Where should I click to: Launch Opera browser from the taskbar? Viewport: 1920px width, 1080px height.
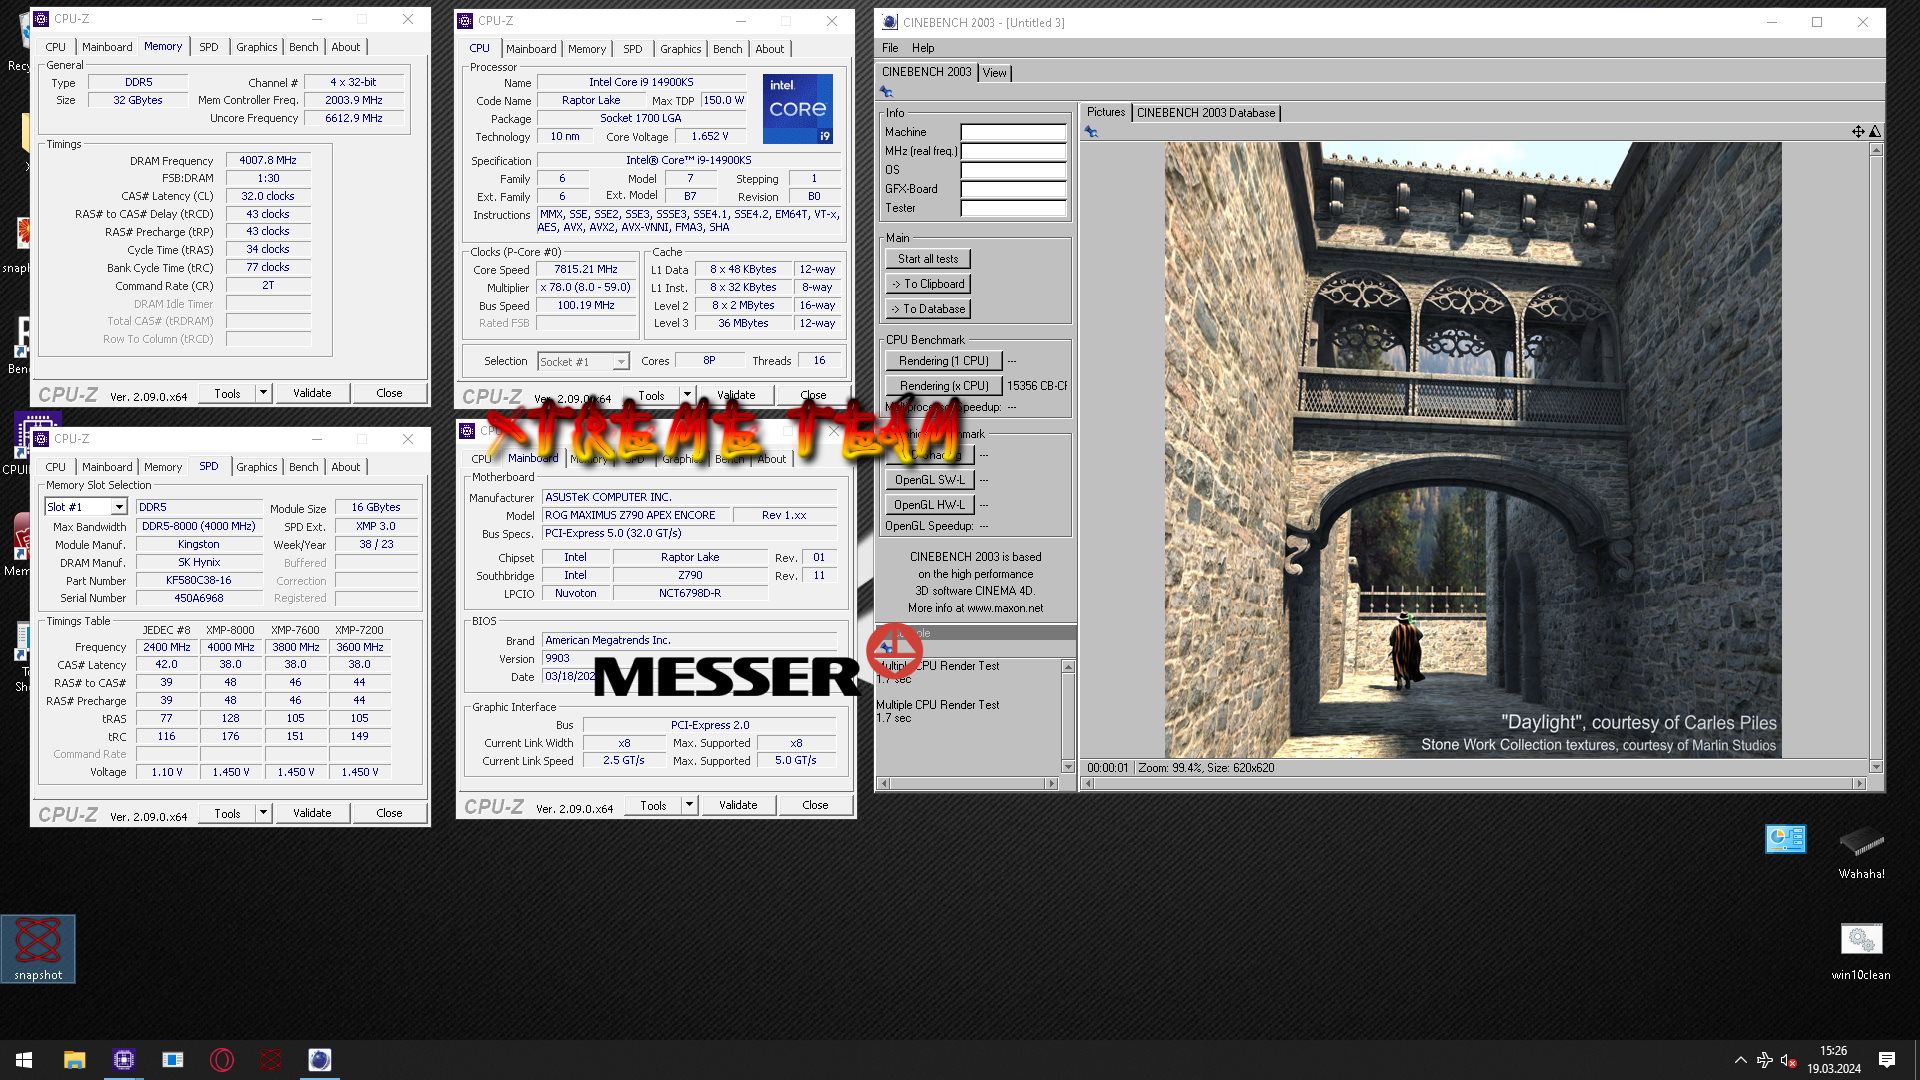[x=222, y=1060]
